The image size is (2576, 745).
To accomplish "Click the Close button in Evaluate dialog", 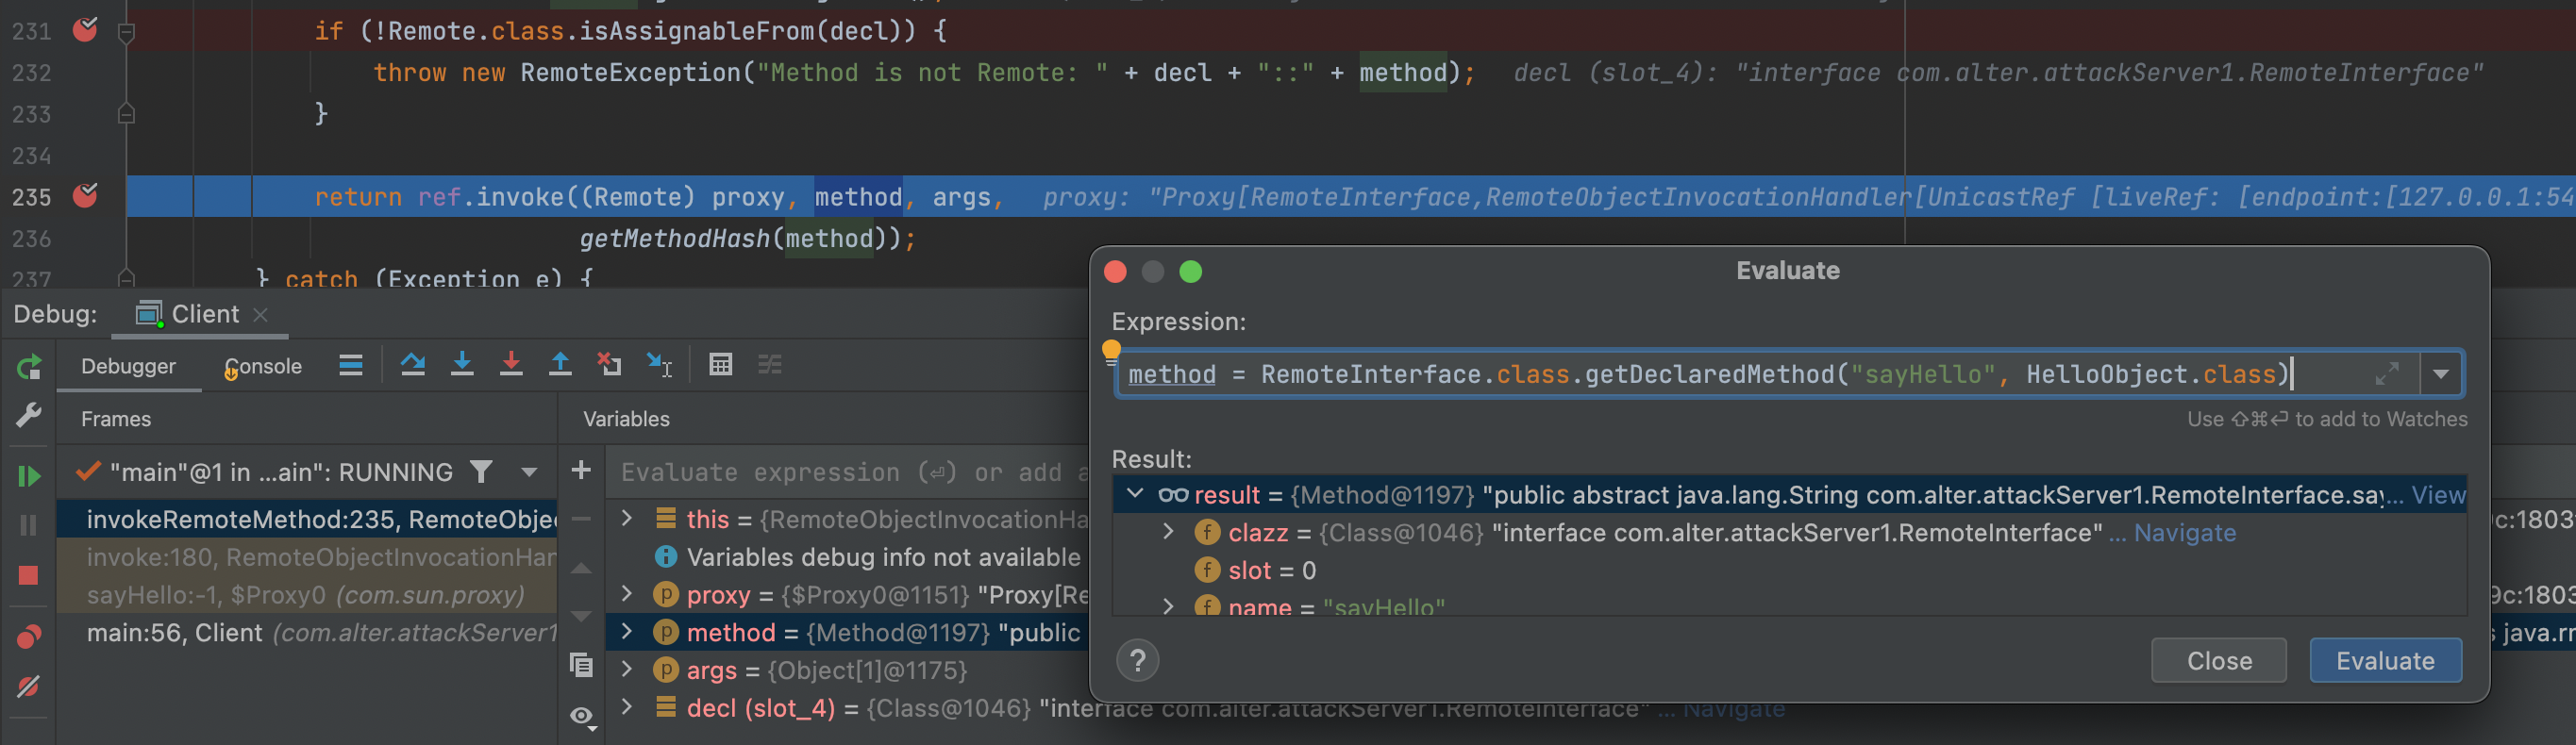I will tap(2219, 661).
